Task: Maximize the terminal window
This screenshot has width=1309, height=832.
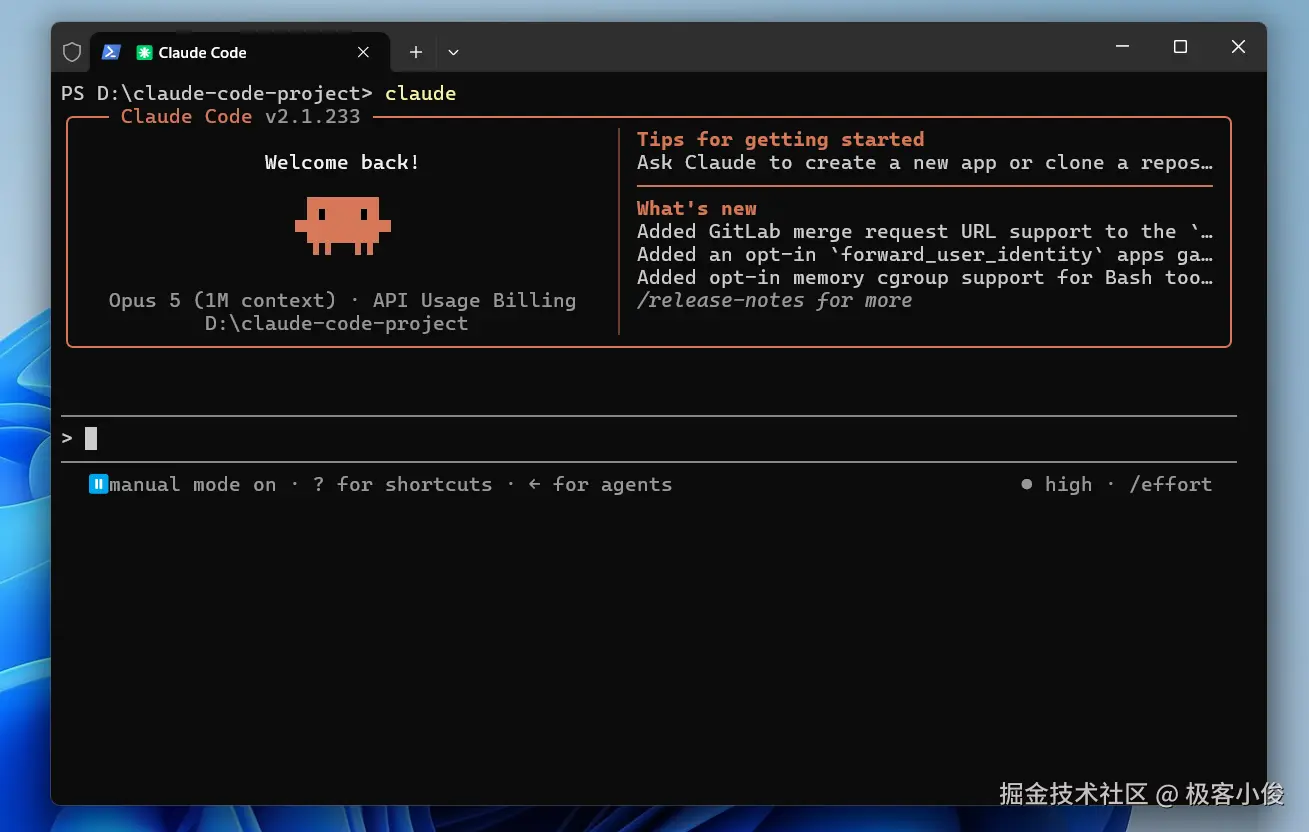Action: (1180, 47)
